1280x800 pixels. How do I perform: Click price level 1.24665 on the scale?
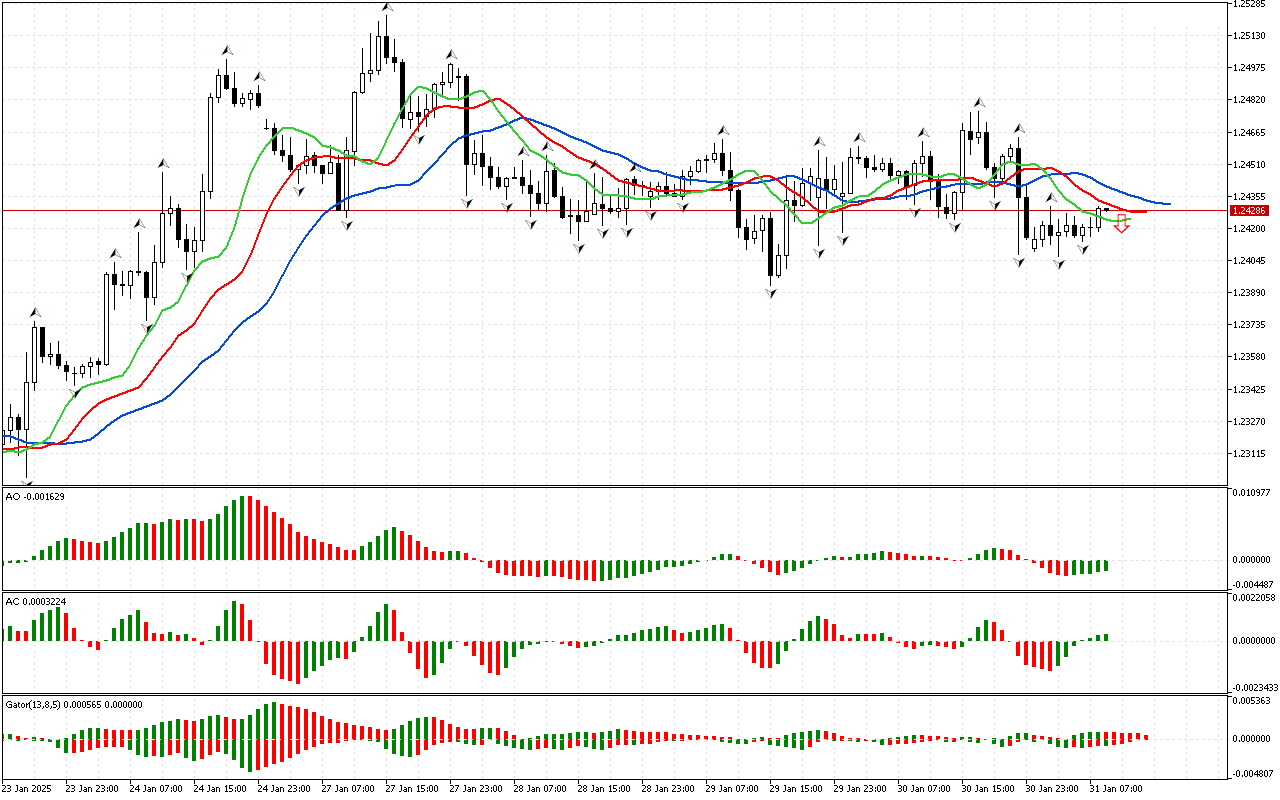pos(1251,132)
